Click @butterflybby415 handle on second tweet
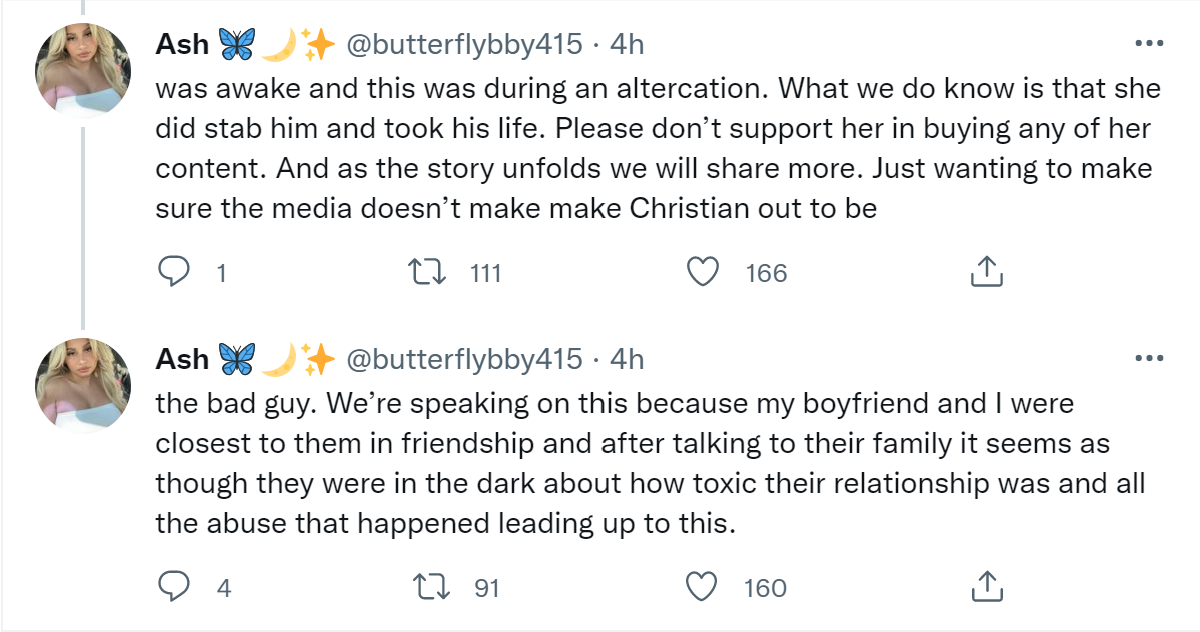This screenshot has height=632, width=1200. tap(463, 358)
